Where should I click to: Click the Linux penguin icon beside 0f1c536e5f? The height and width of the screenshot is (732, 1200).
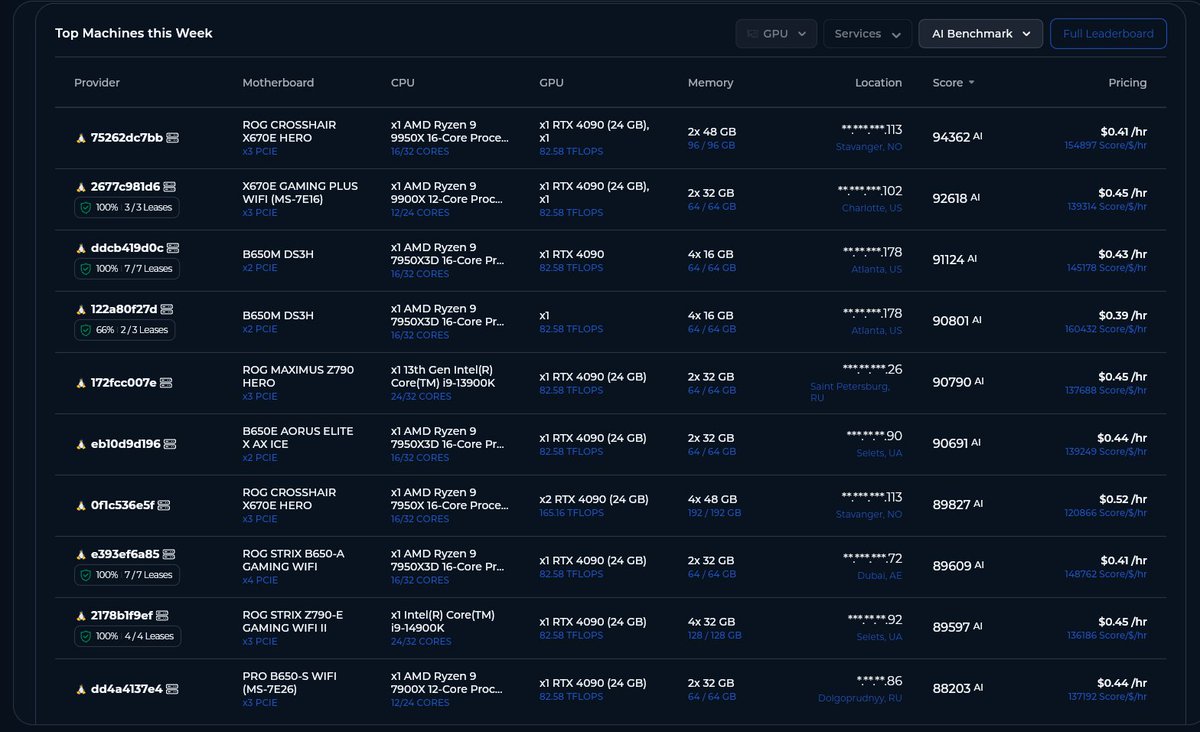coord(81,506)
